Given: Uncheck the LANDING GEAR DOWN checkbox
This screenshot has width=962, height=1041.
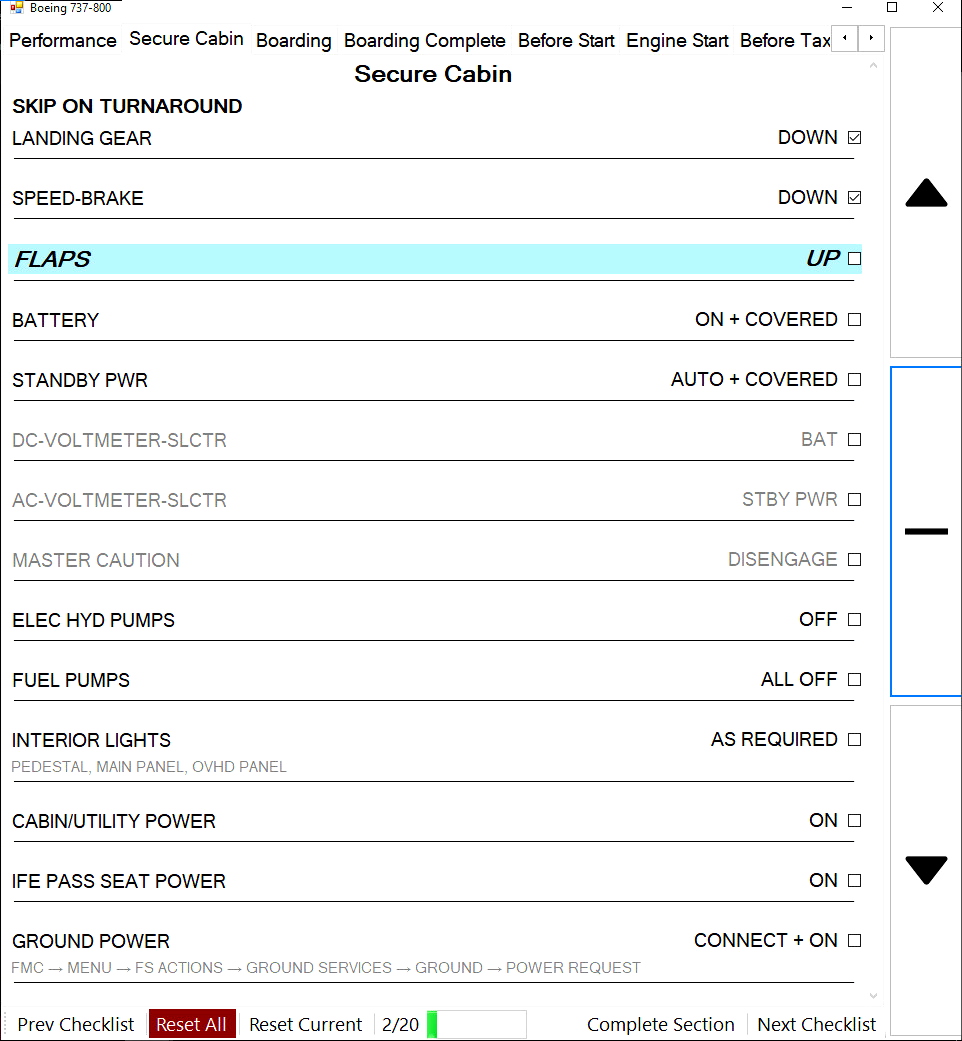Looking at the screenshot, I should pos(853,137).
